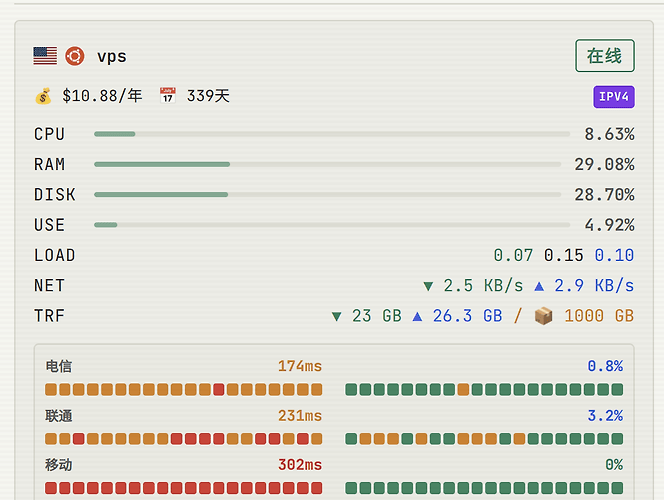
Task: Click the IPV4 badge
Action: pos(614,97)
